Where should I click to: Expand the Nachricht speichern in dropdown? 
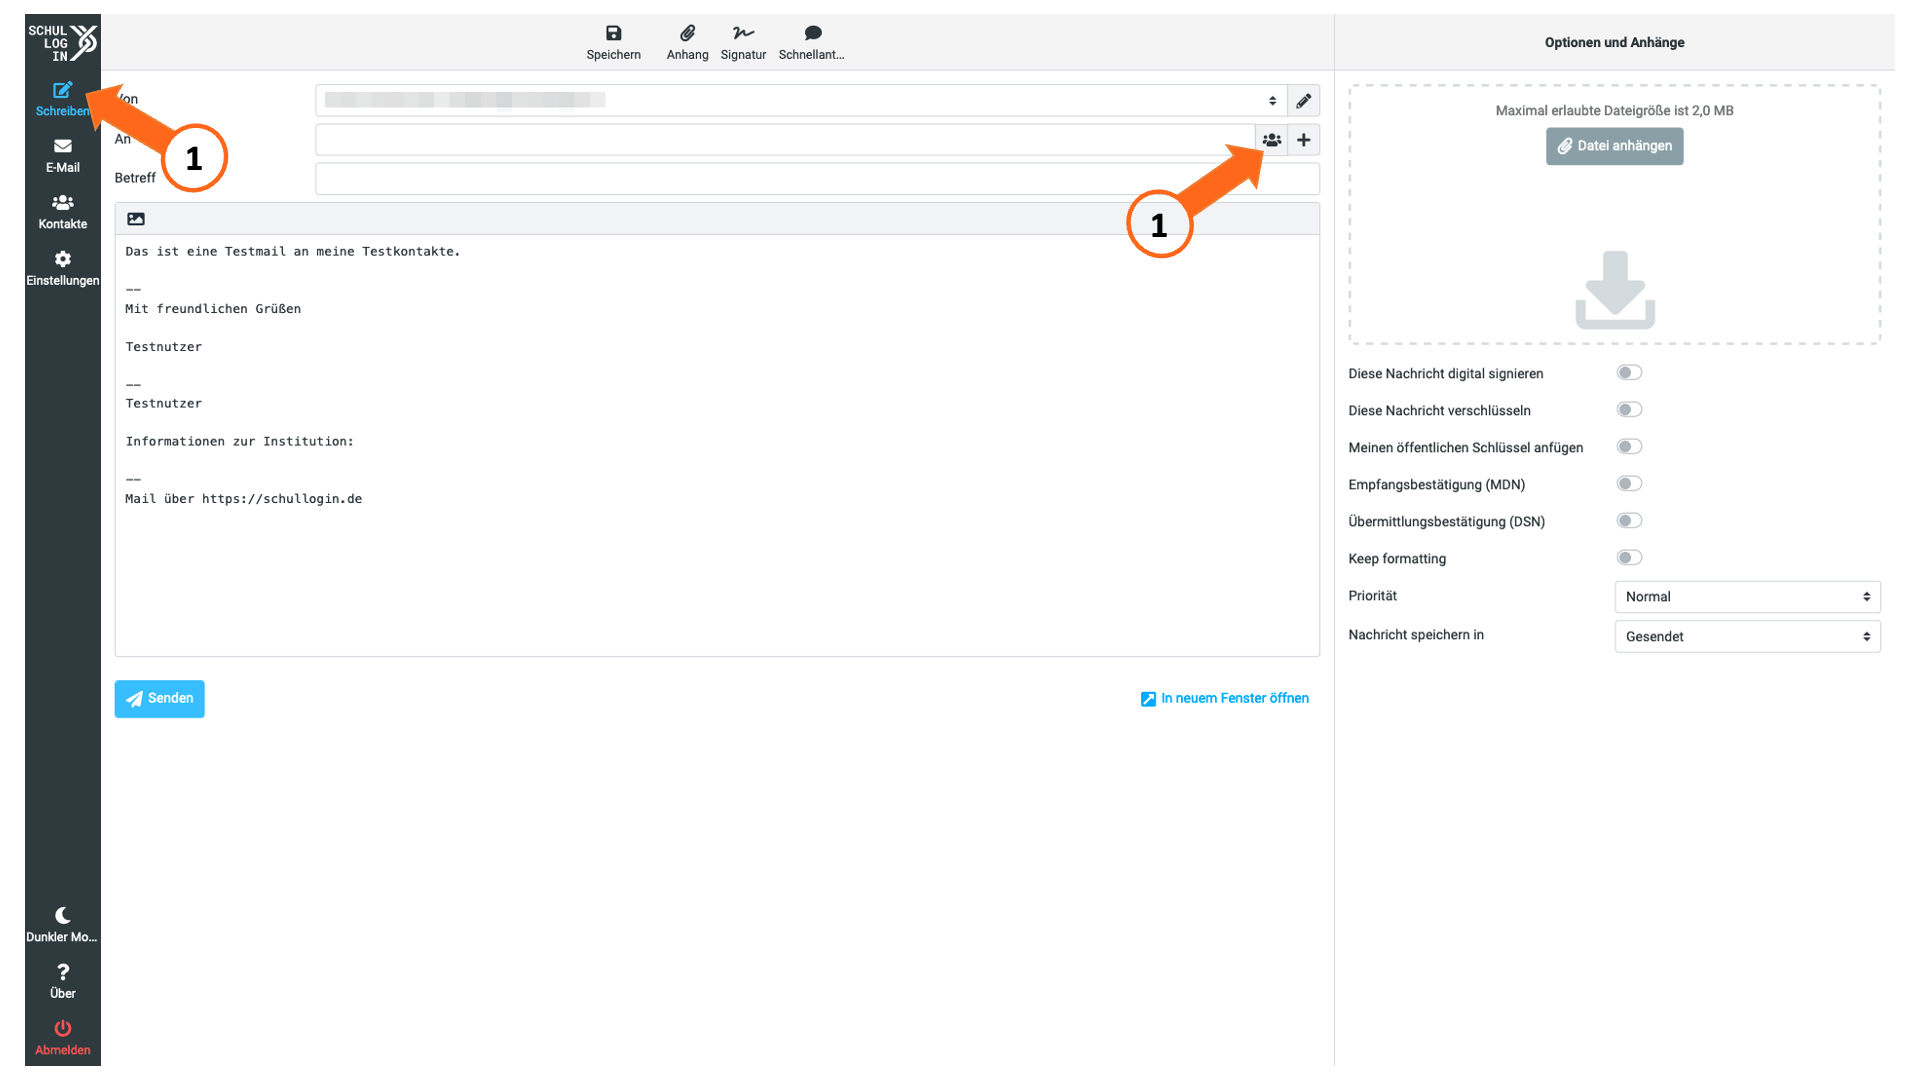(1747, 637)
